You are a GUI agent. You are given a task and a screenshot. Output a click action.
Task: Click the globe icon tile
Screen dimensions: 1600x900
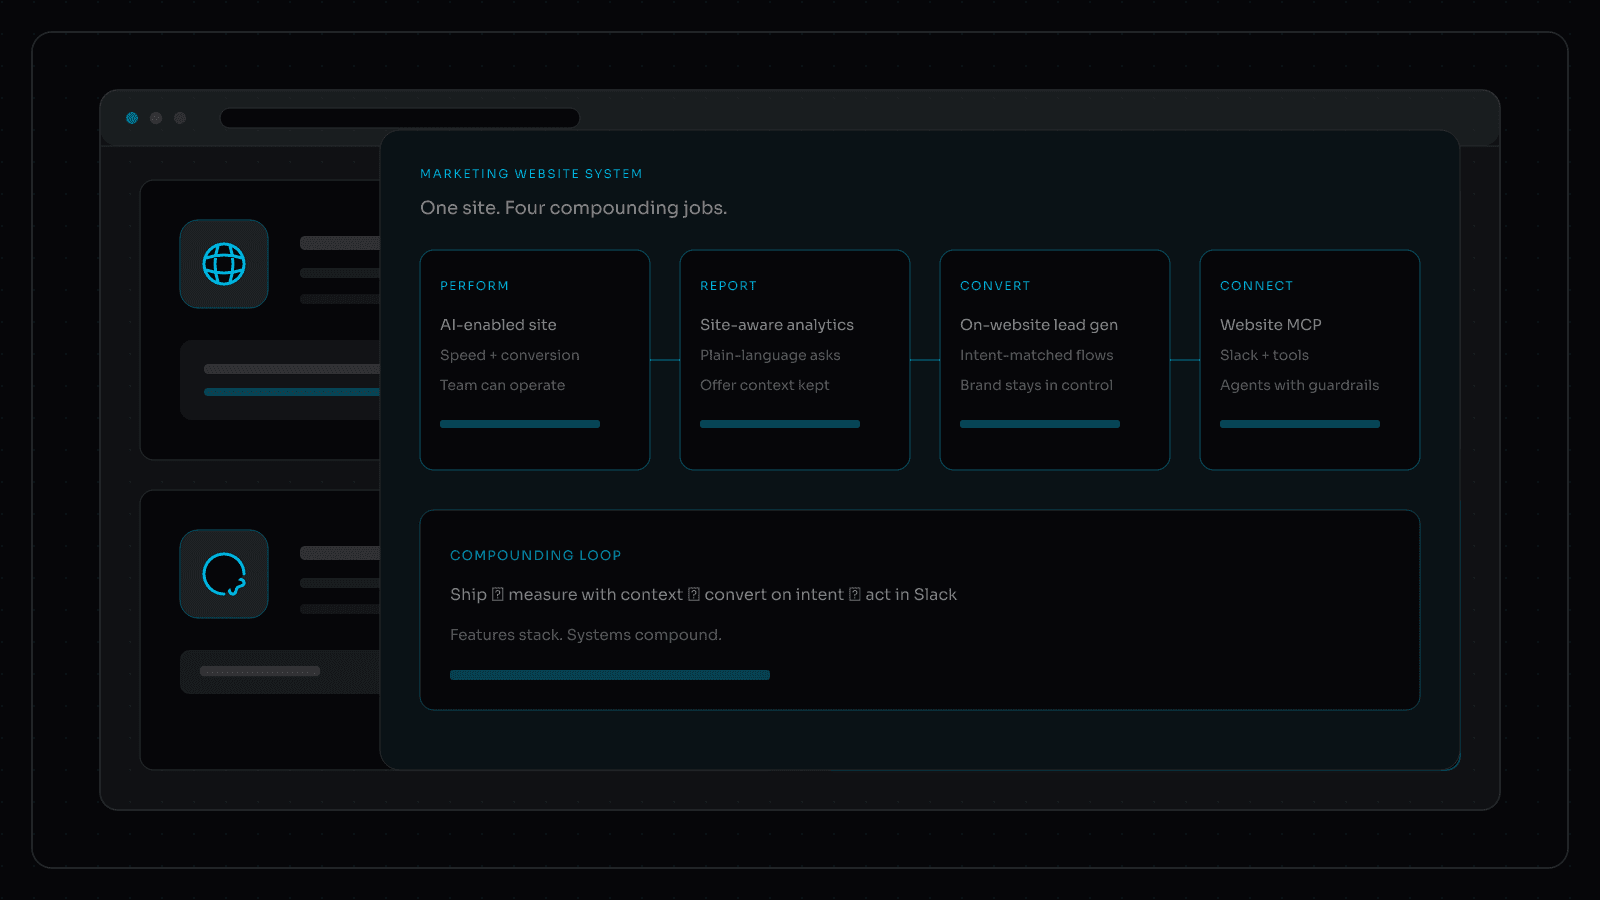(x=224, y=264)
